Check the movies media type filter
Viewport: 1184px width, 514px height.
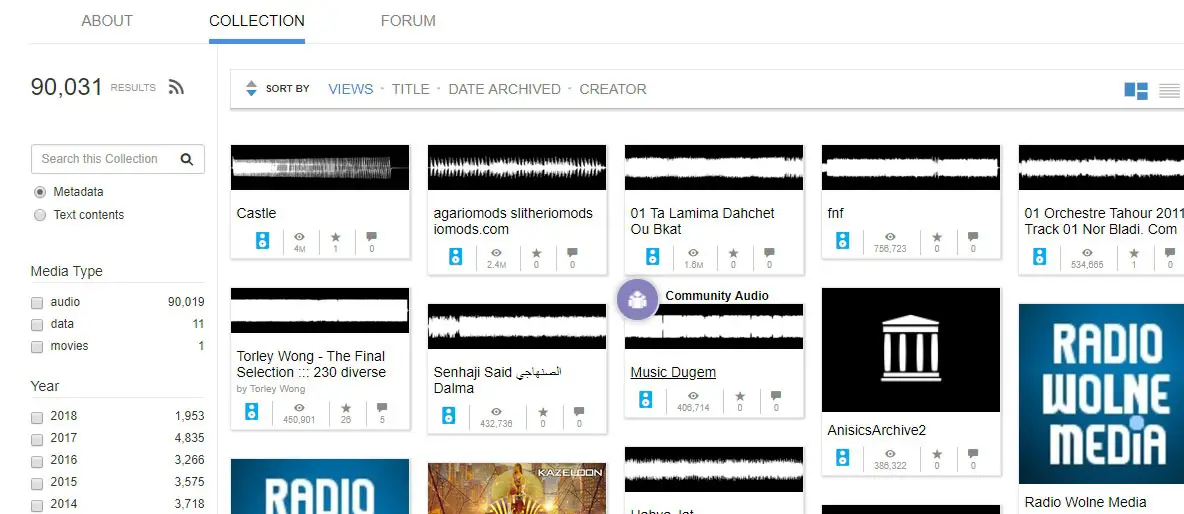(37, 346)
